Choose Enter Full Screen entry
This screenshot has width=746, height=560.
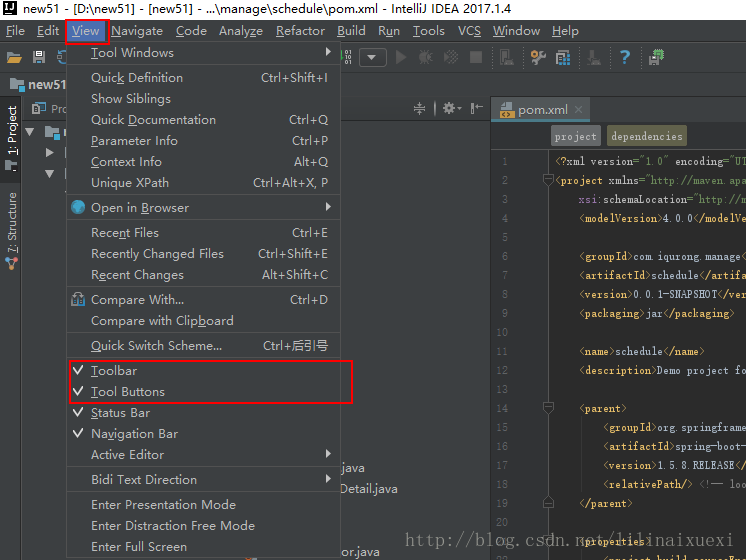(204, 546)
